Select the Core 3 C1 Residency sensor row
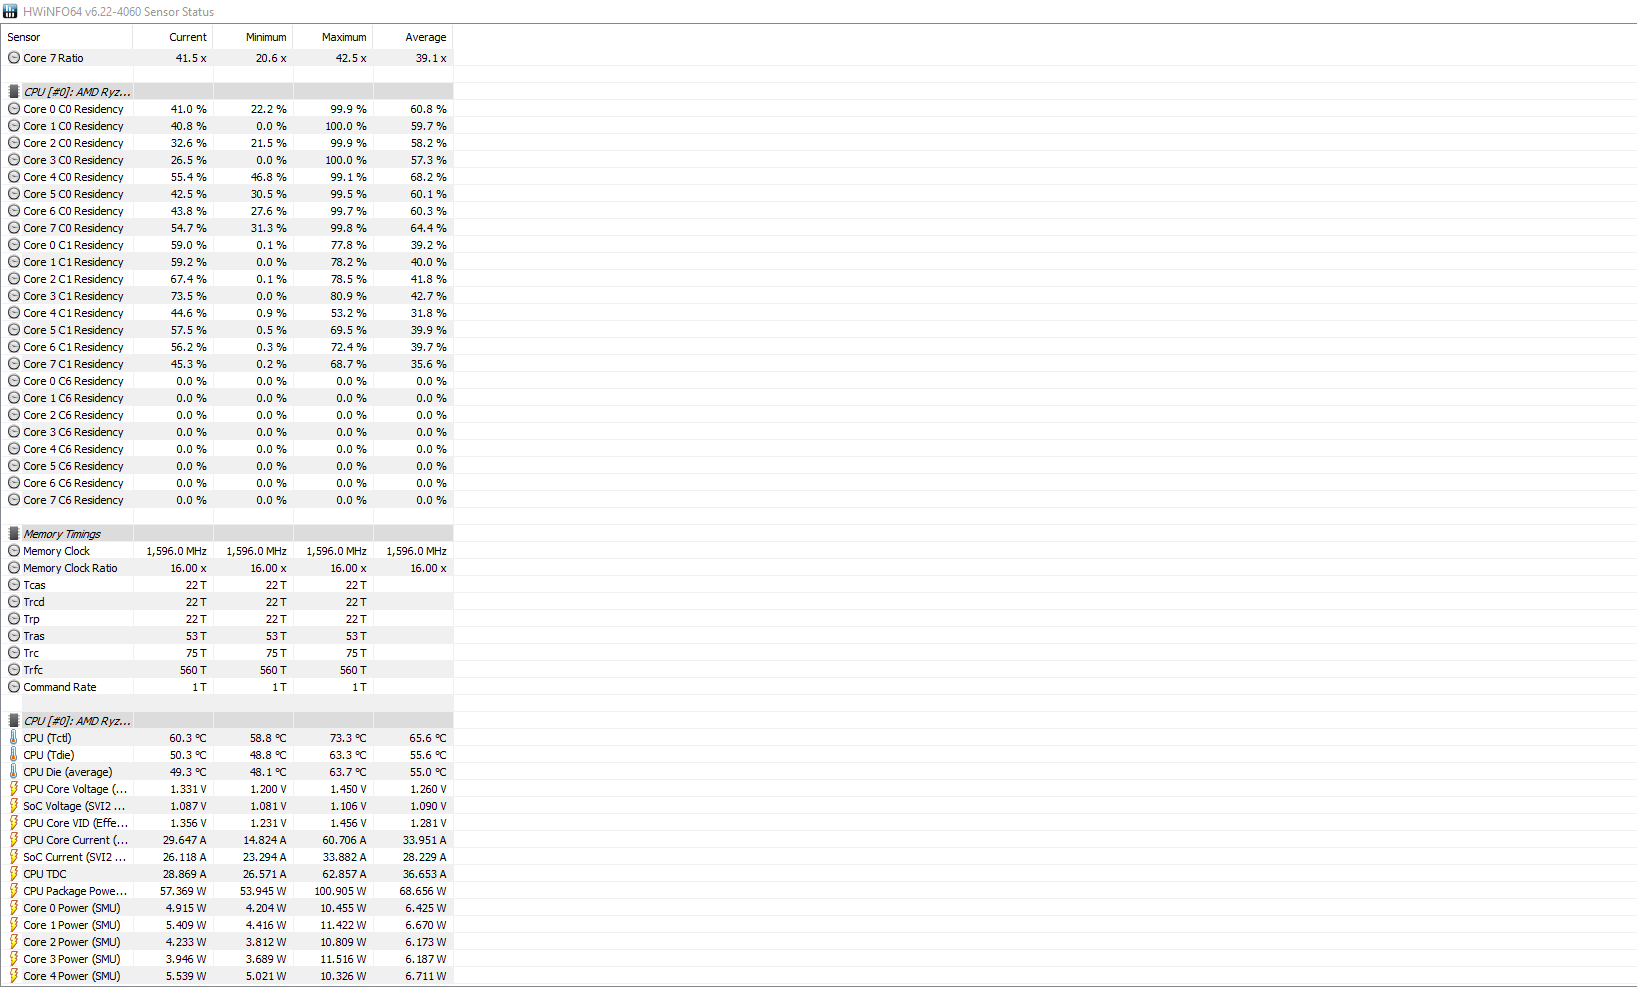1637x987 pixels. (x=73, y=296)
